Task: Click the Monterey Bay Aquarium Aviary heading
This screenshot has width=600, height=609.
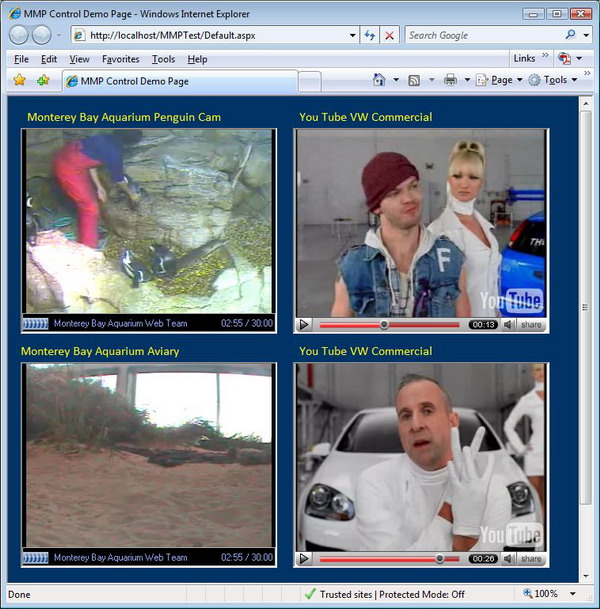Action: tap(100, 351)
